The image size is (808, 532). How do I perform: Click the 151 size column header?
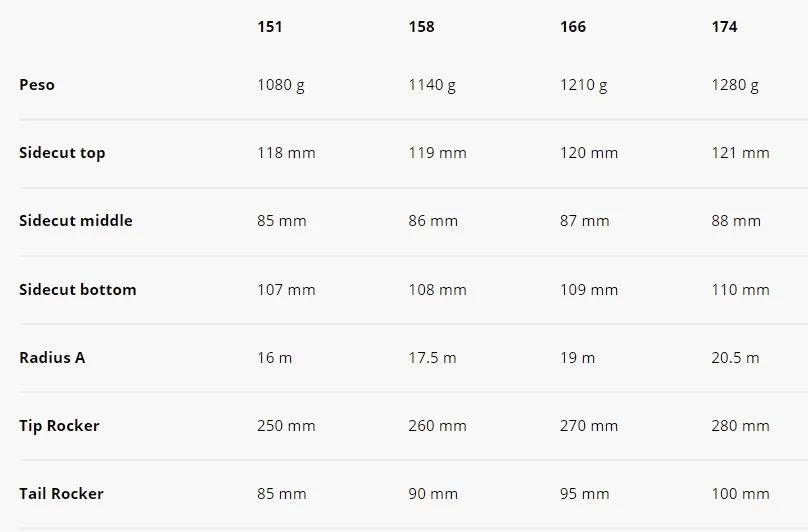tap(270, 27)
